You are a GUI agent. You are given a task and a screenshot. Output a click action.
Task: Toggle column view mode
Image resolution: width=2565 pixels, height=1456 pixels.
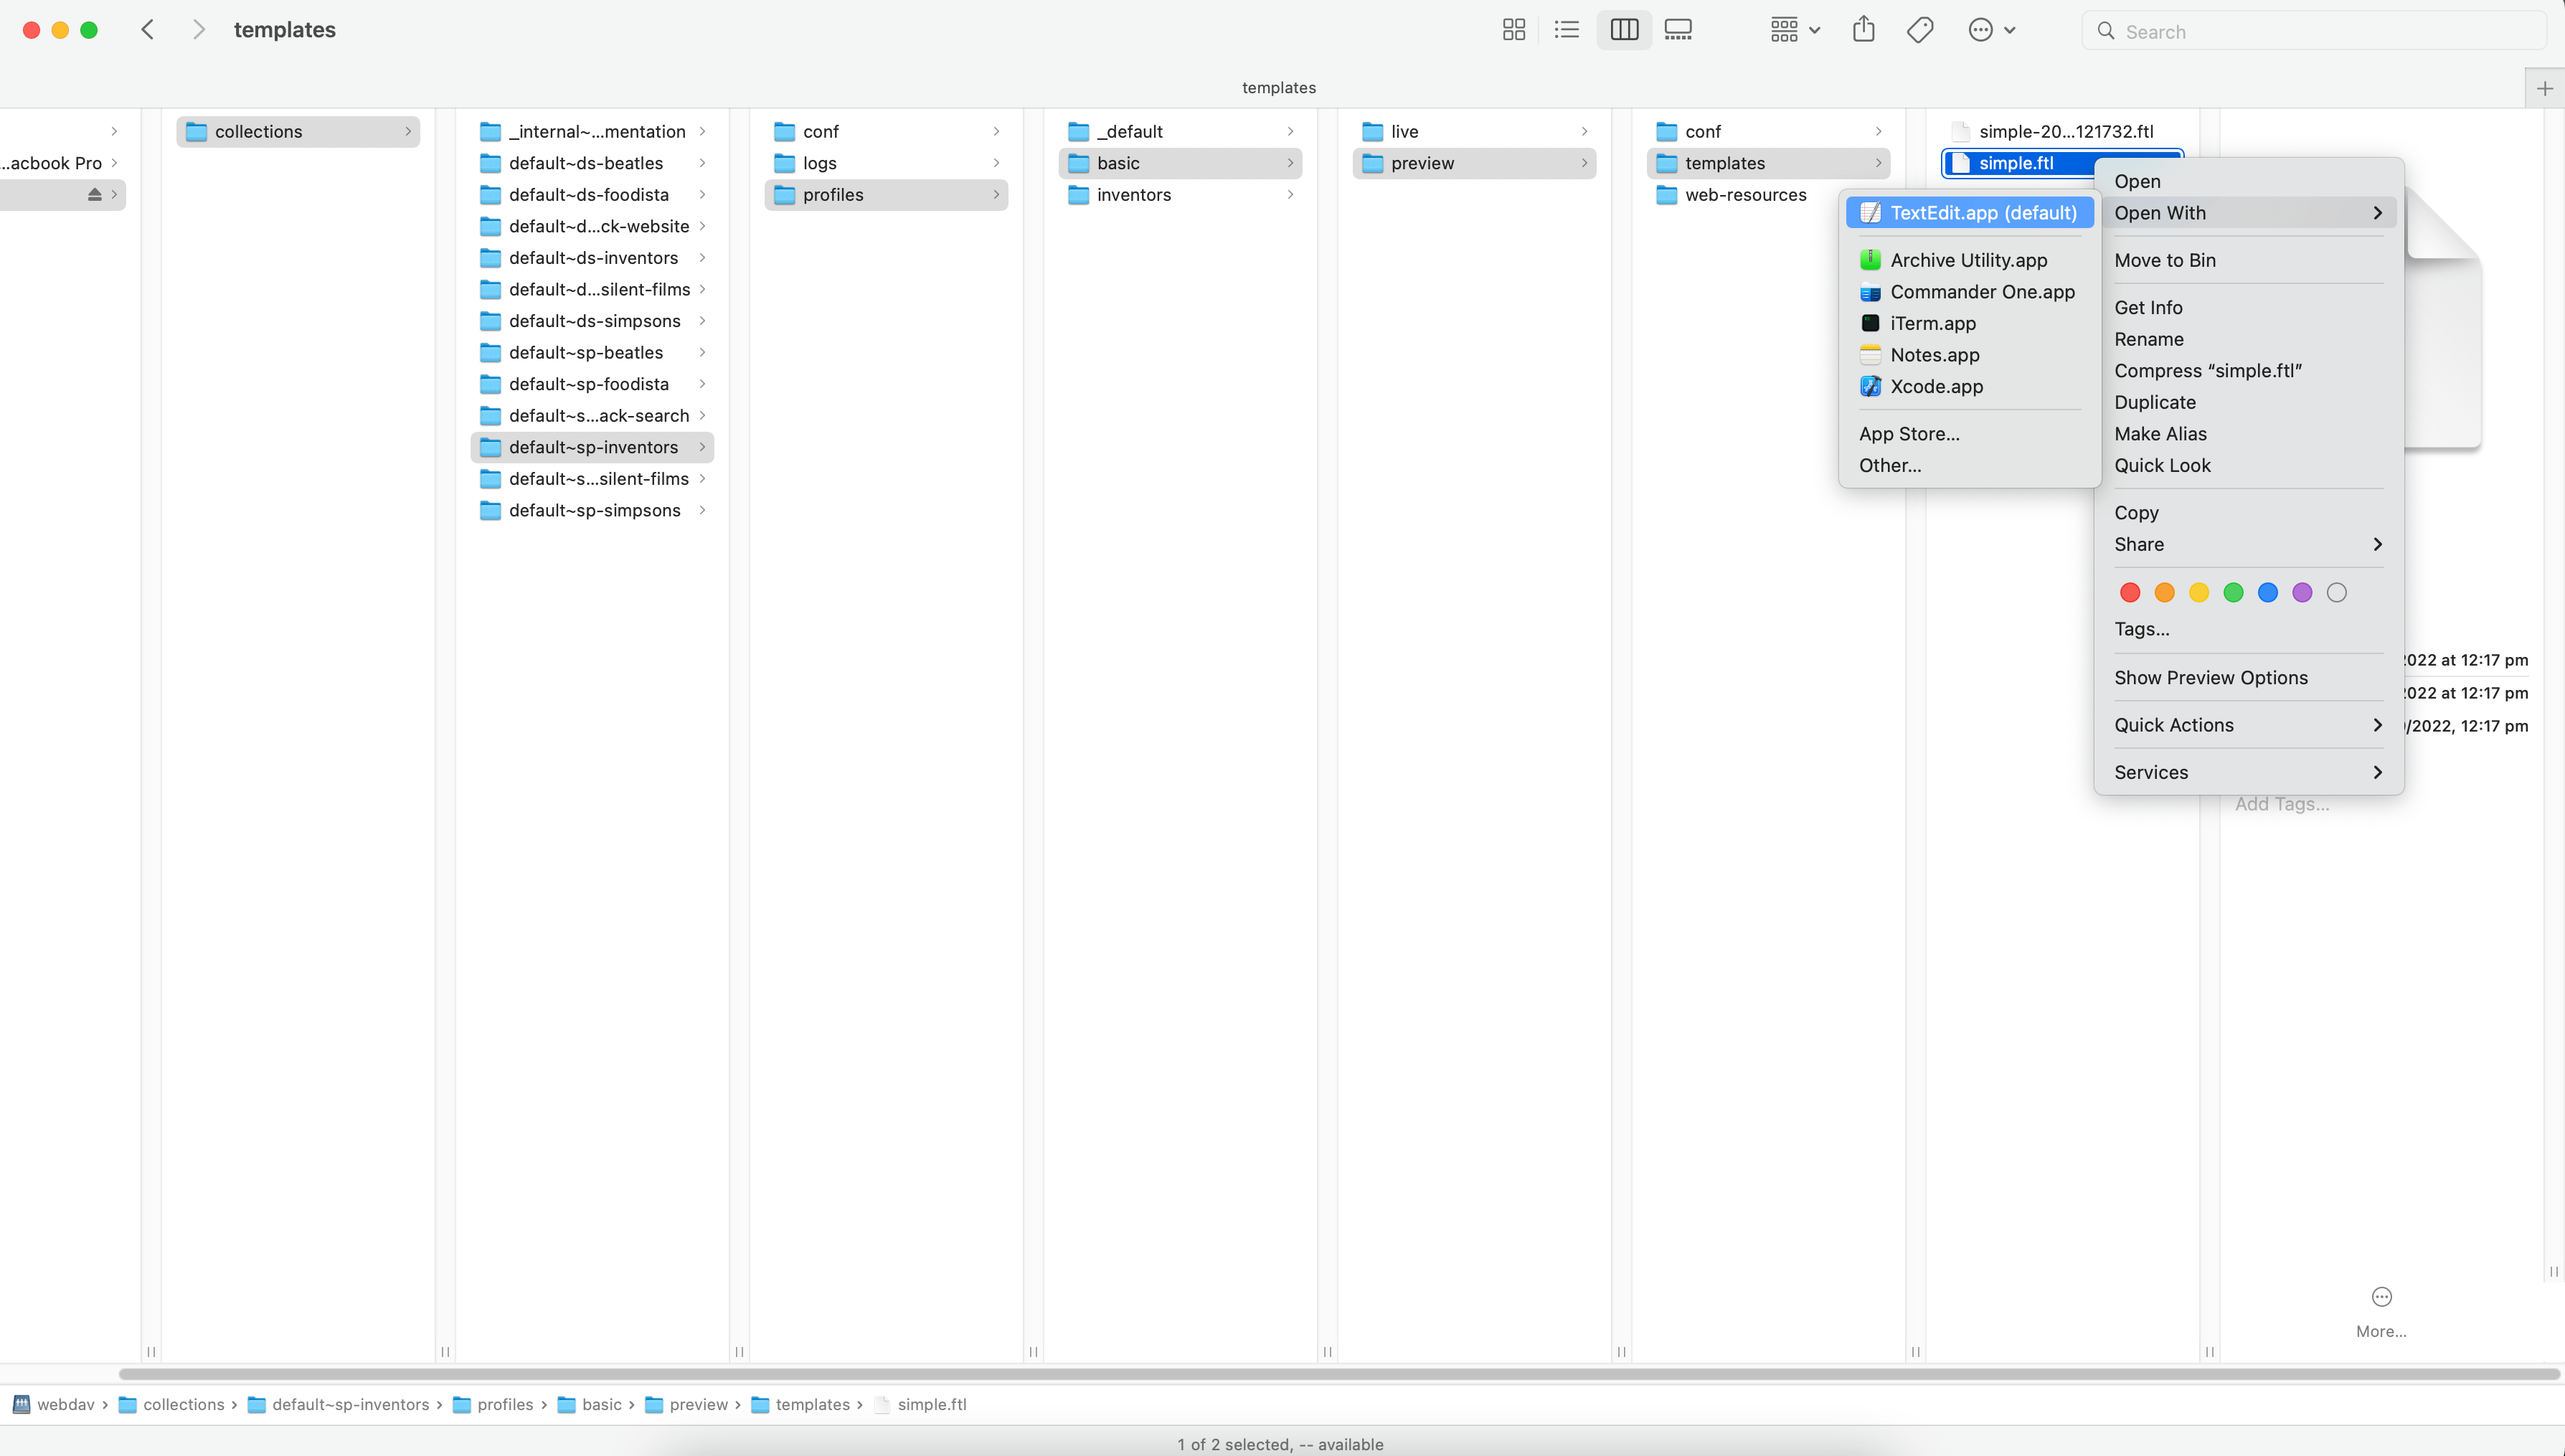point(1623,29)
